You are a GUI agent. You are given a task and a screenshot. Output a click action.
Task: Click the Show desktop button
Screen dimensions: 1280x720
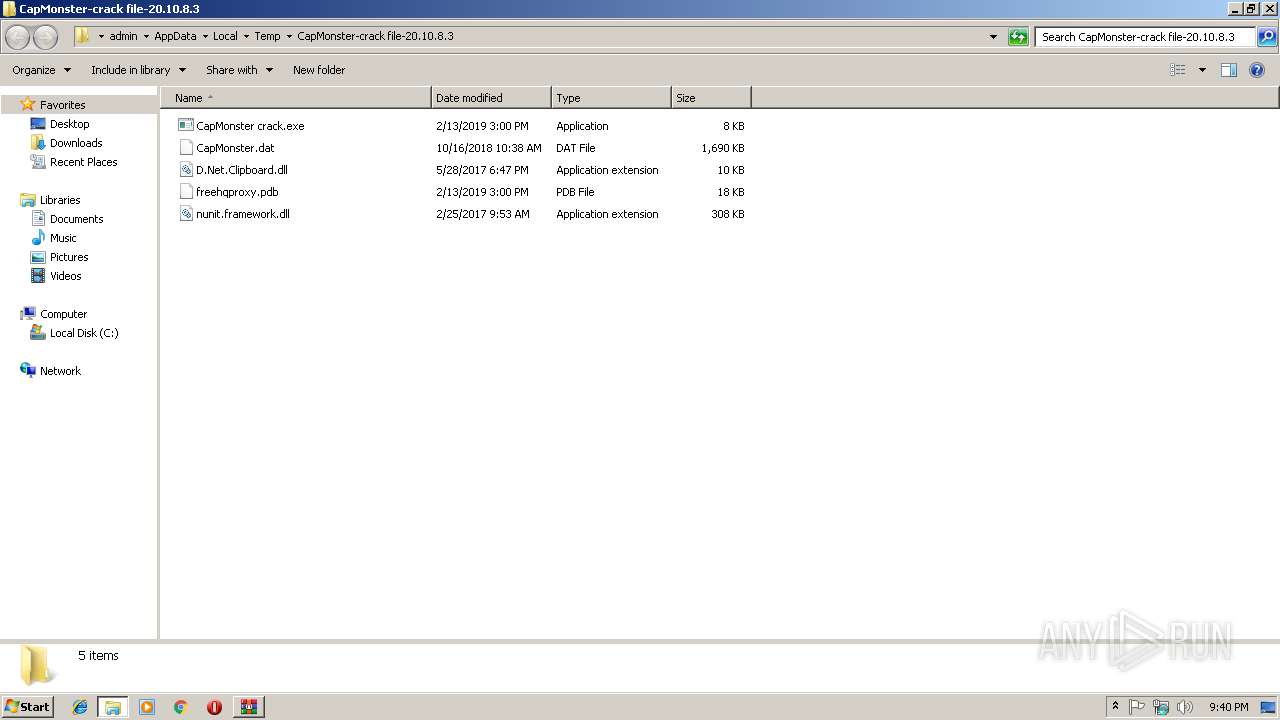click(x=1269, y=707)
